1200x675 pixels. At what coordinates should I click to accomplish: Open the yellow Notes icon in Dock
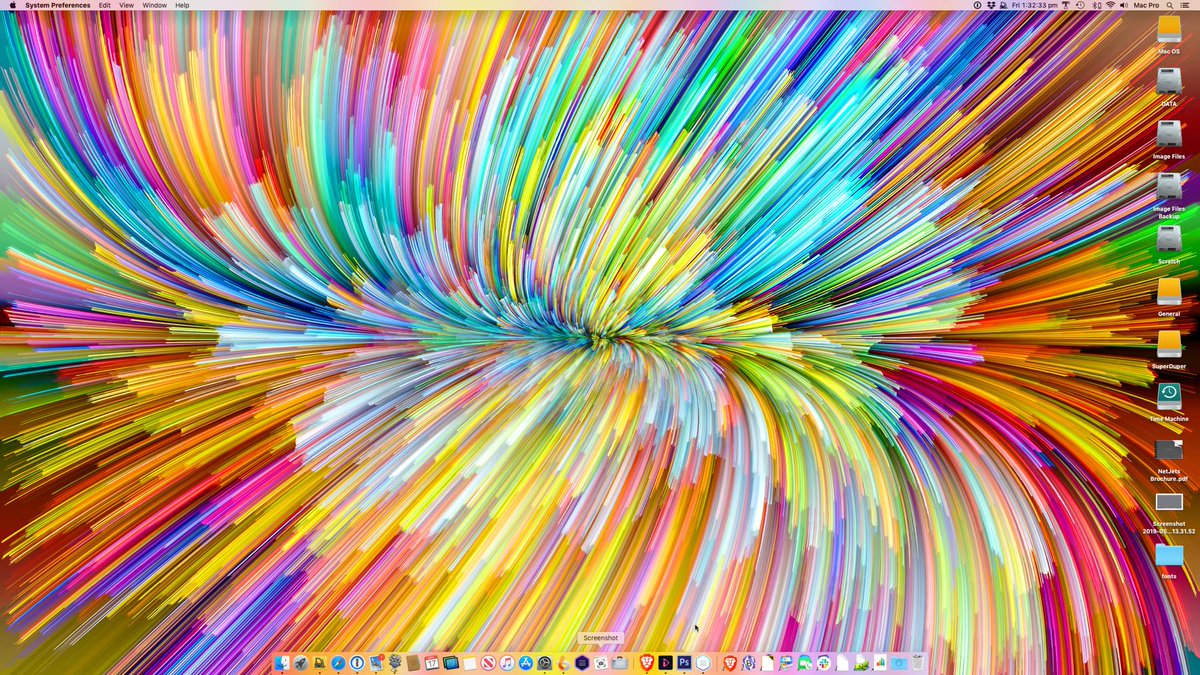click(x=468, y=662)
